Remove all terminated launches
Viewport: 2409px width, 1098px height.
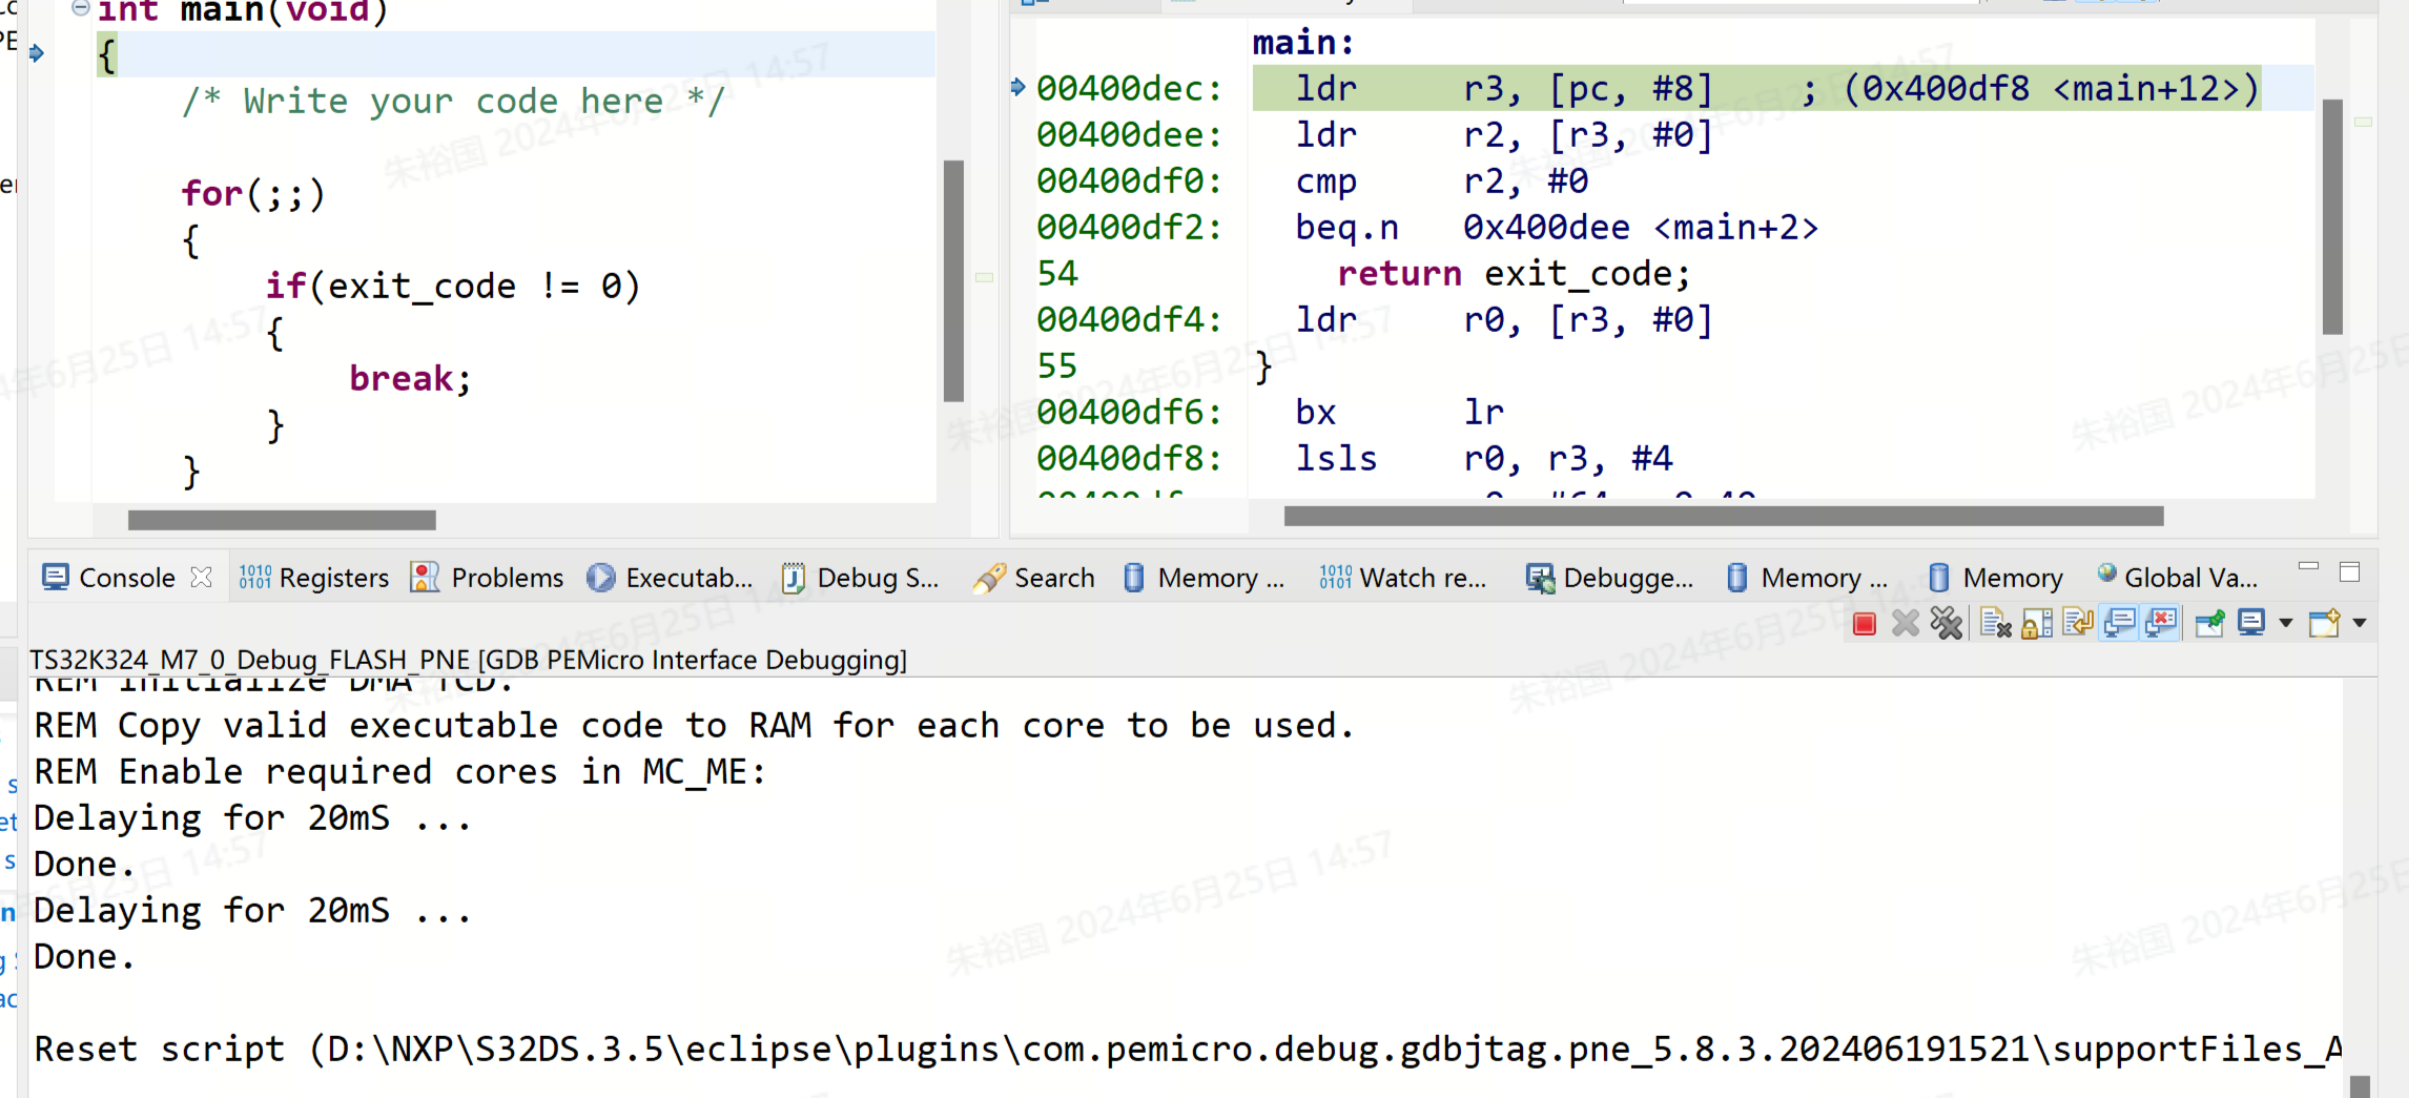tap(1946, 624)
